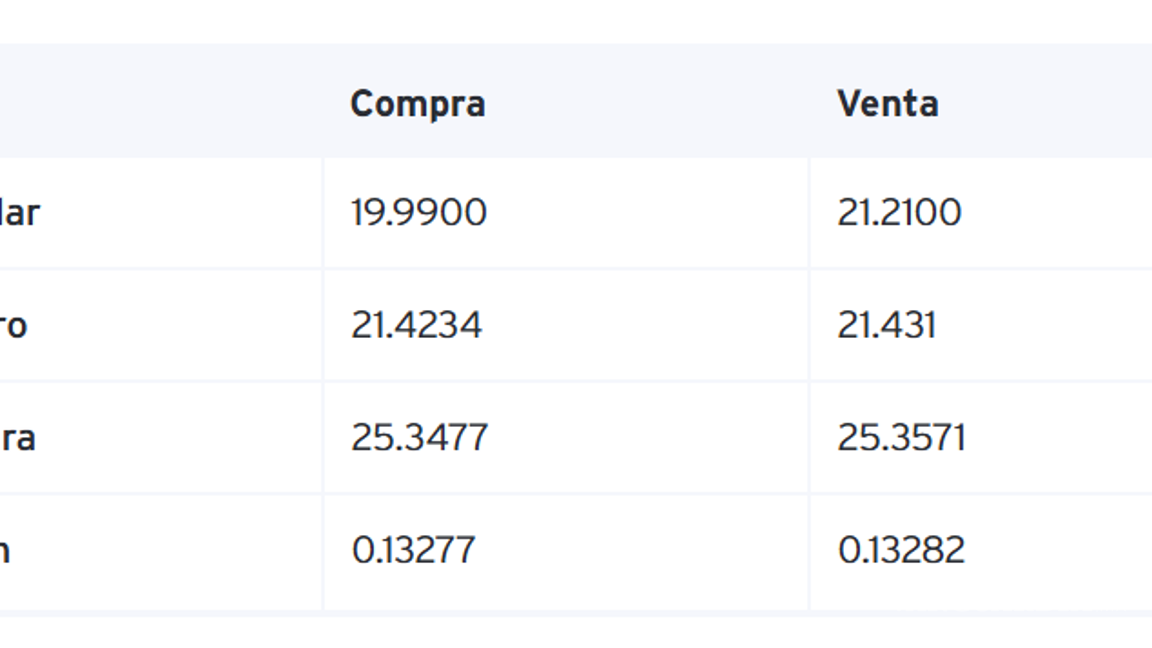This screenshot has width=1152, height=648.
Task: Pick the 25.3571 Venta cell
Action: click(901, 437)
